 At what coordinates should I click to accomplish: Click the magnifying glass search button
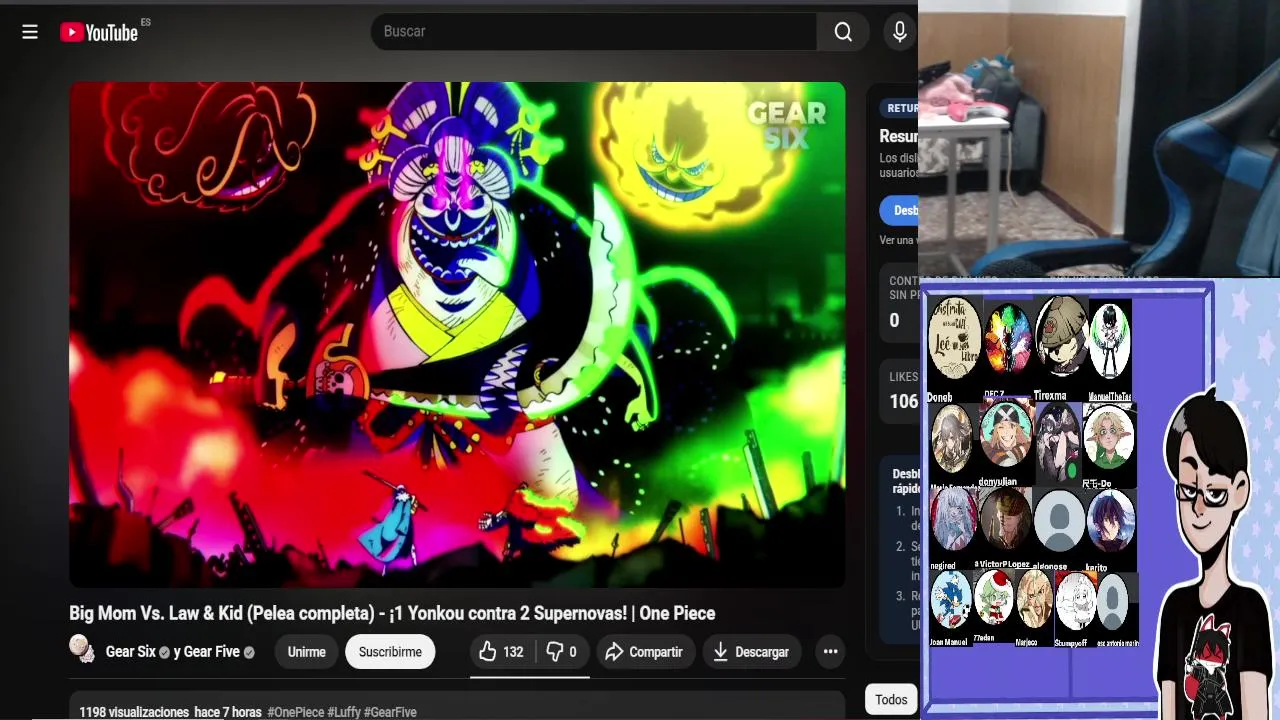pyautogui.click(x=843, y=32)
